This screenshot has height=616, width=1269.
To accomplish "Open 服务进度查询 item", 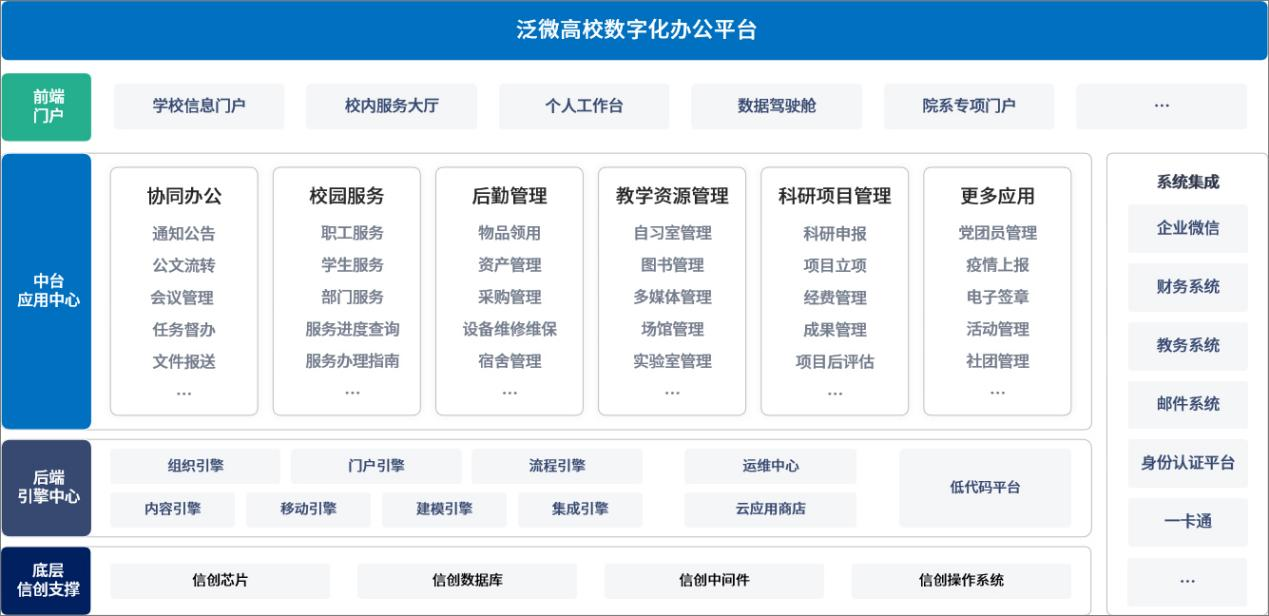I will coord(352,329).
